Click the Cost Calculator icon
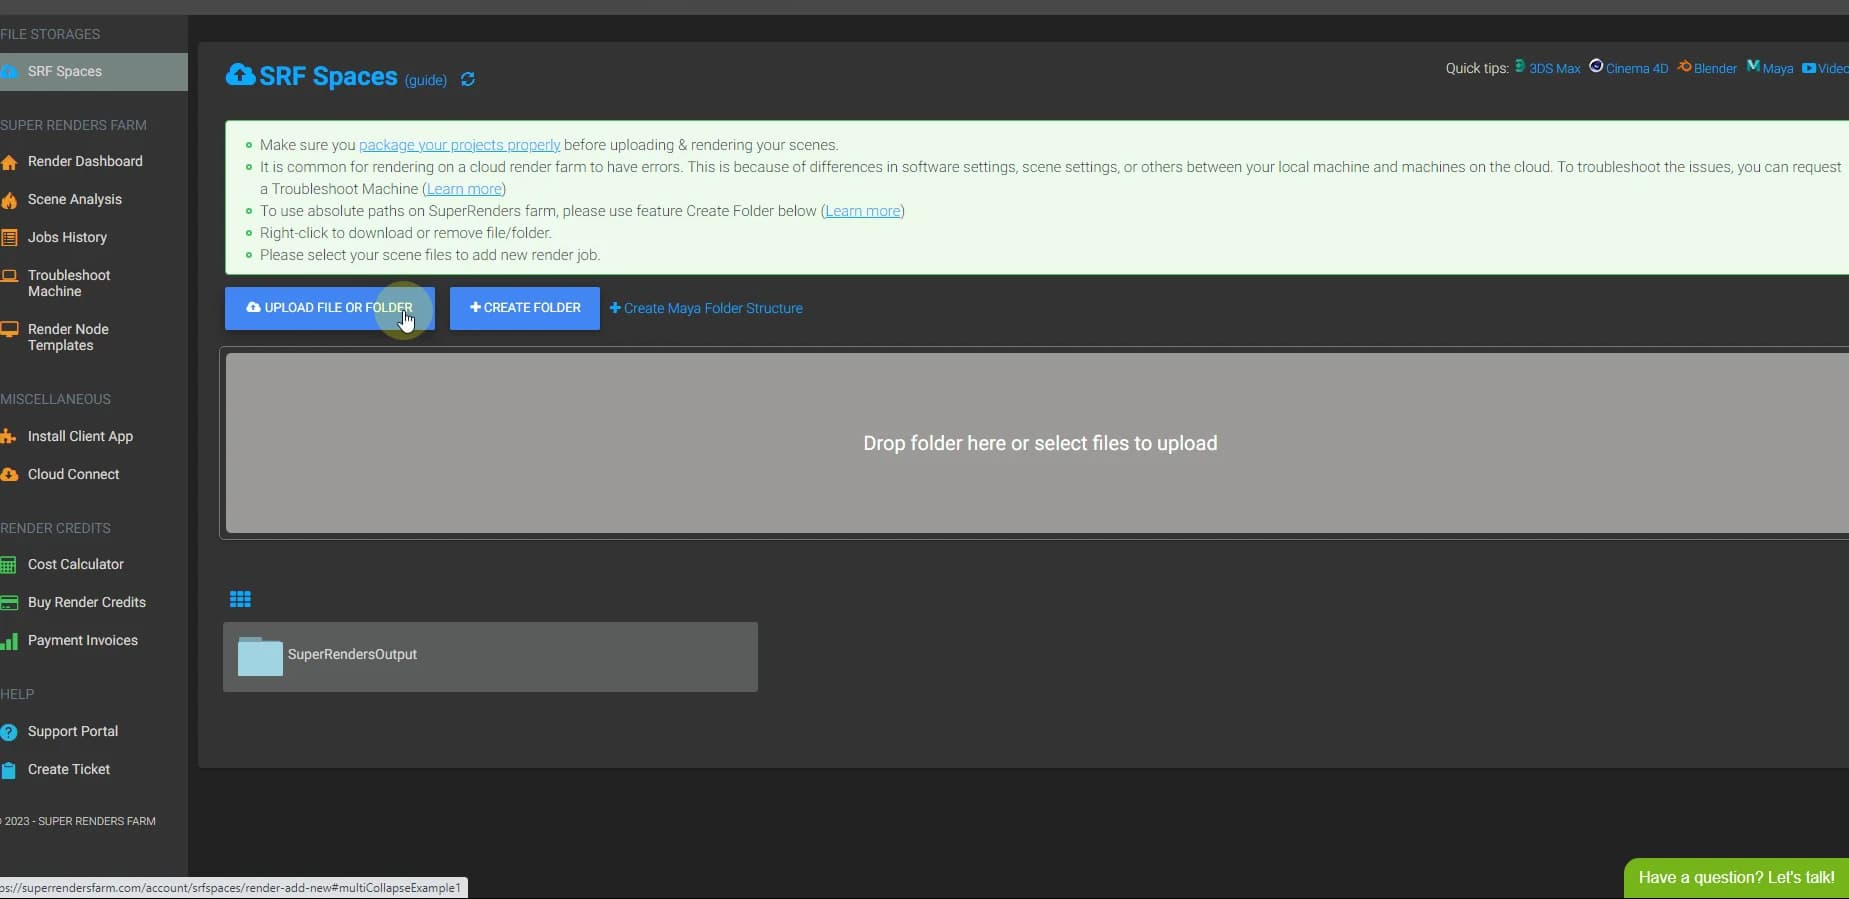This screenshot has width=1849, height=899. tap(9, 565)
